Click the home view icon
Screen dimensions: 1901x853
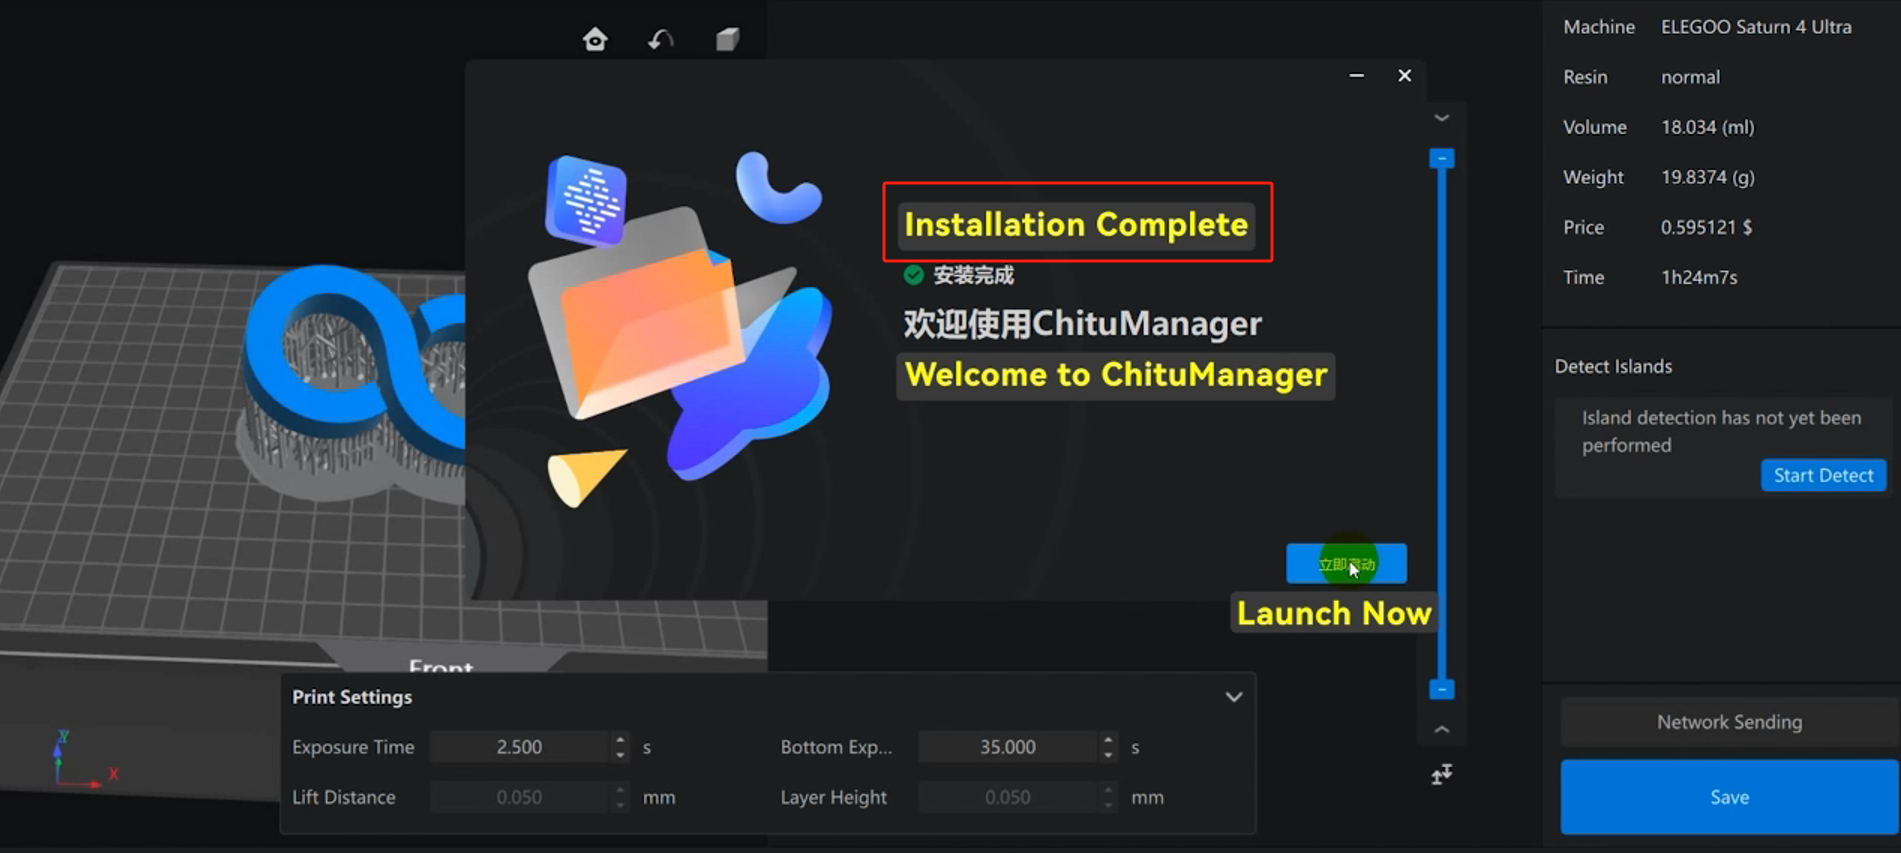[x=595, y=39]
